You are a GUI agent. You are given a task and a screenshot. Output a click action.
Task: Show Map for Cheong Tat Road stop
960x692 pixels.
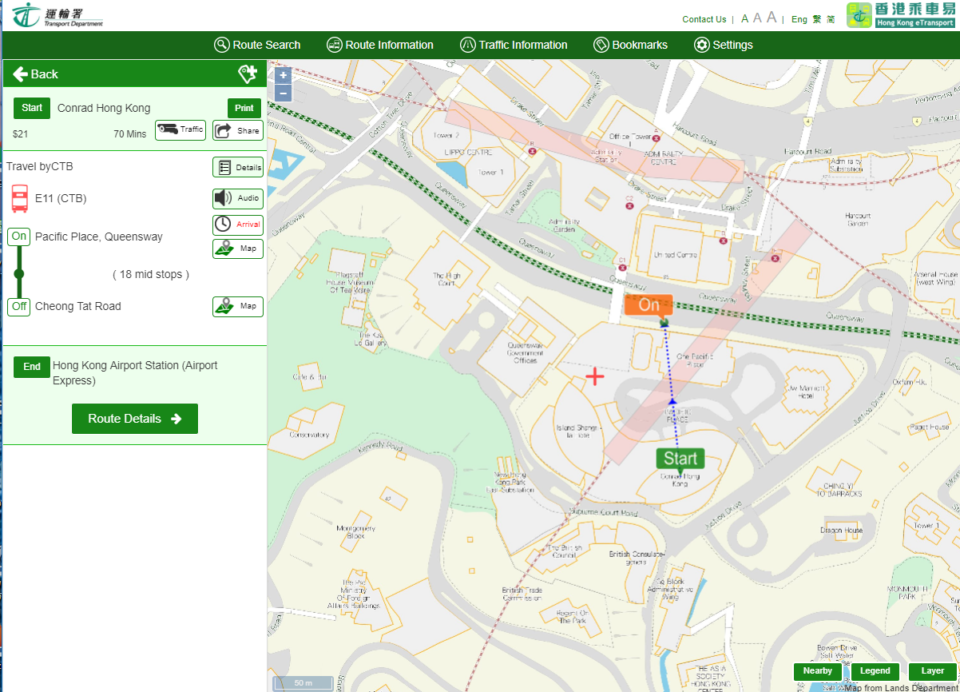(x=237, y=306)
